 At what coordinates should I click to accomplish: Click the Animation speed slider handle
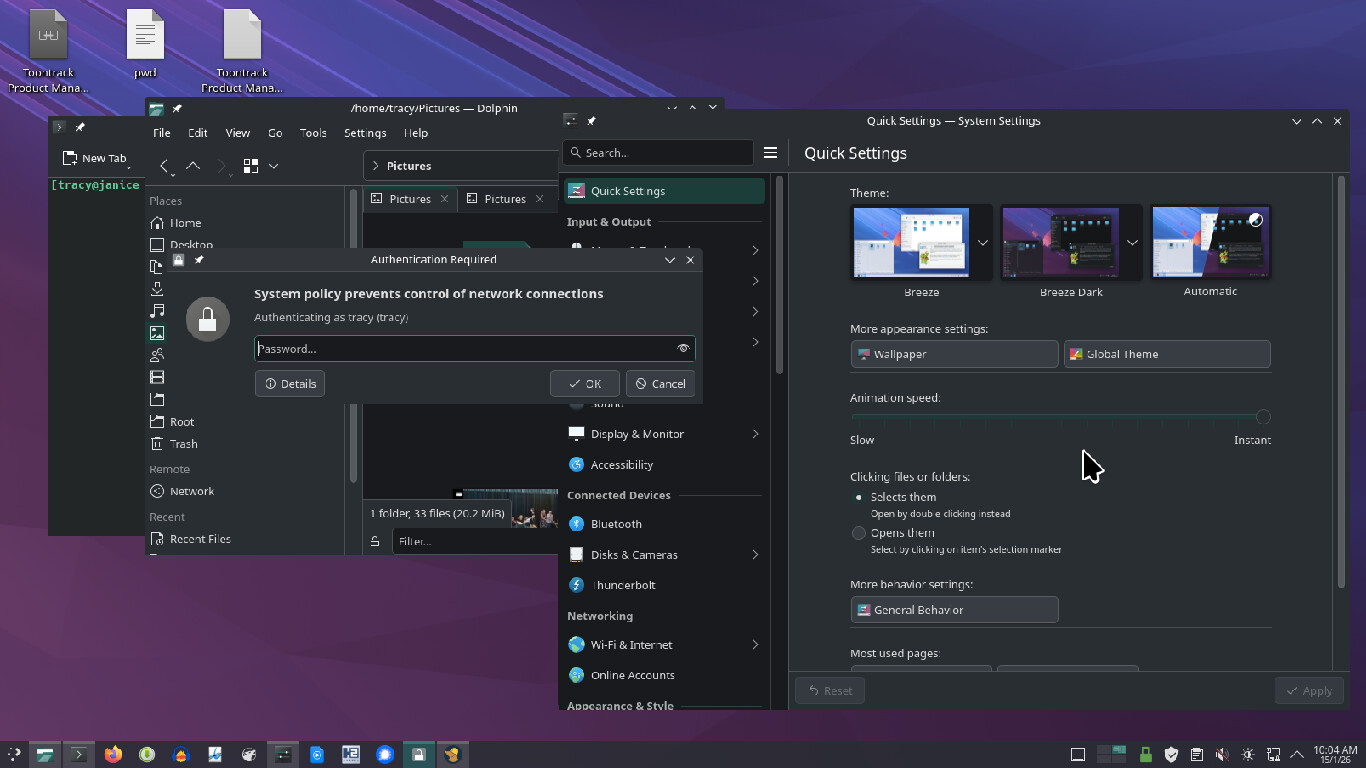click(1263, 417)
